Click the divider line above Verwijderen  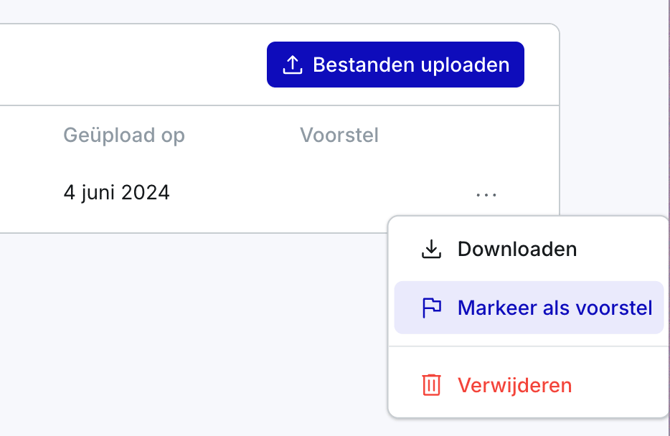point(528,347)
